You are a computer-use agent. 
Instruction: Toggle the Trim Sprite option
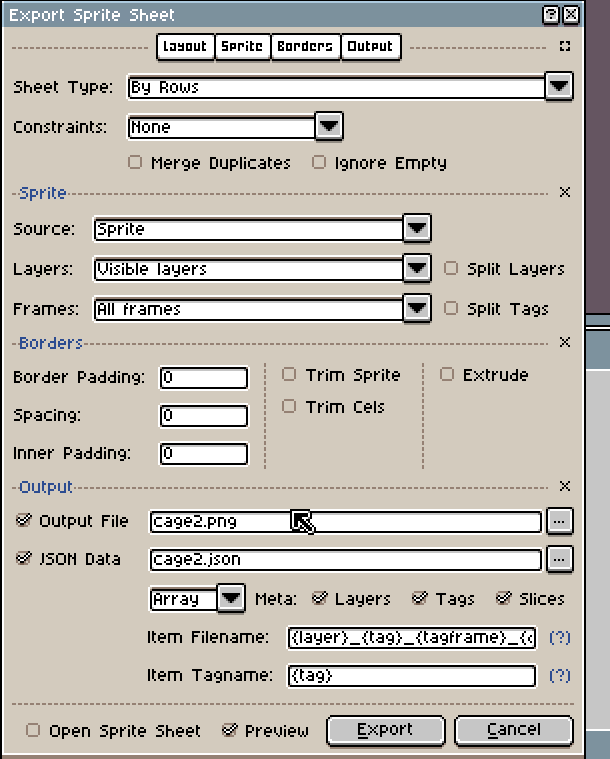[289, 375]
